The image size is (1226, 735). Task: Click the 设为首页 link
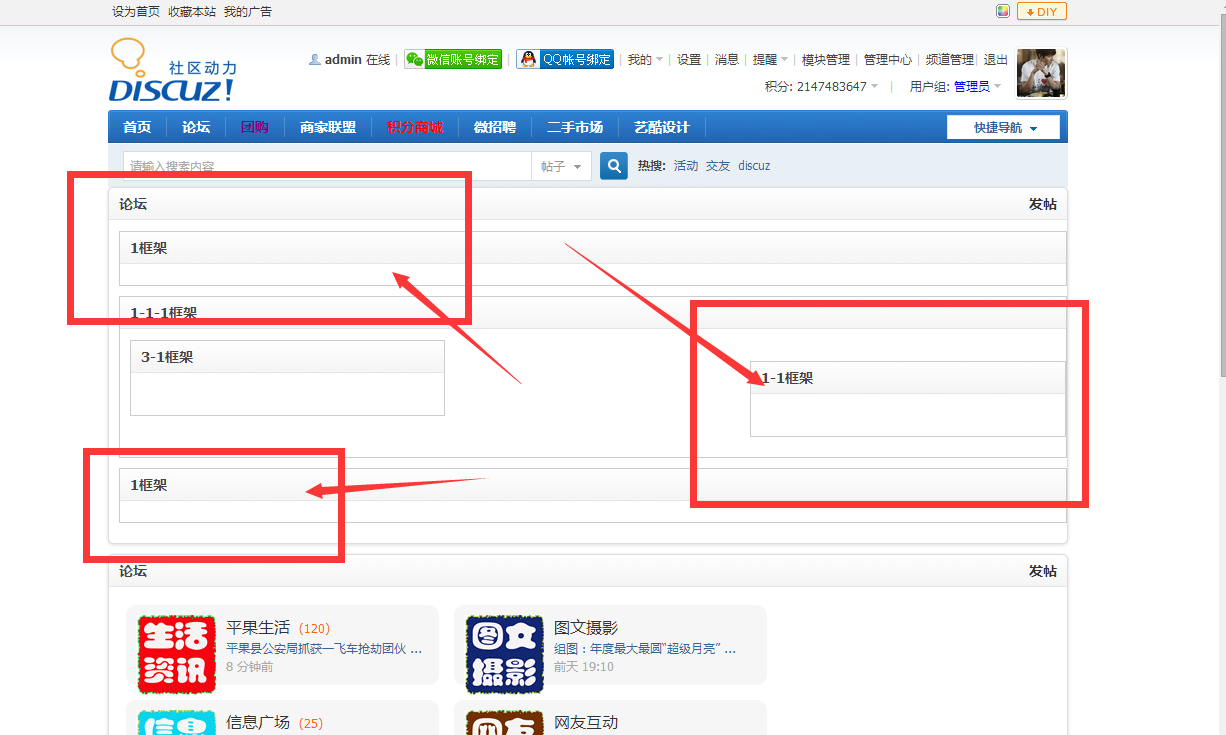click(136, 12)
